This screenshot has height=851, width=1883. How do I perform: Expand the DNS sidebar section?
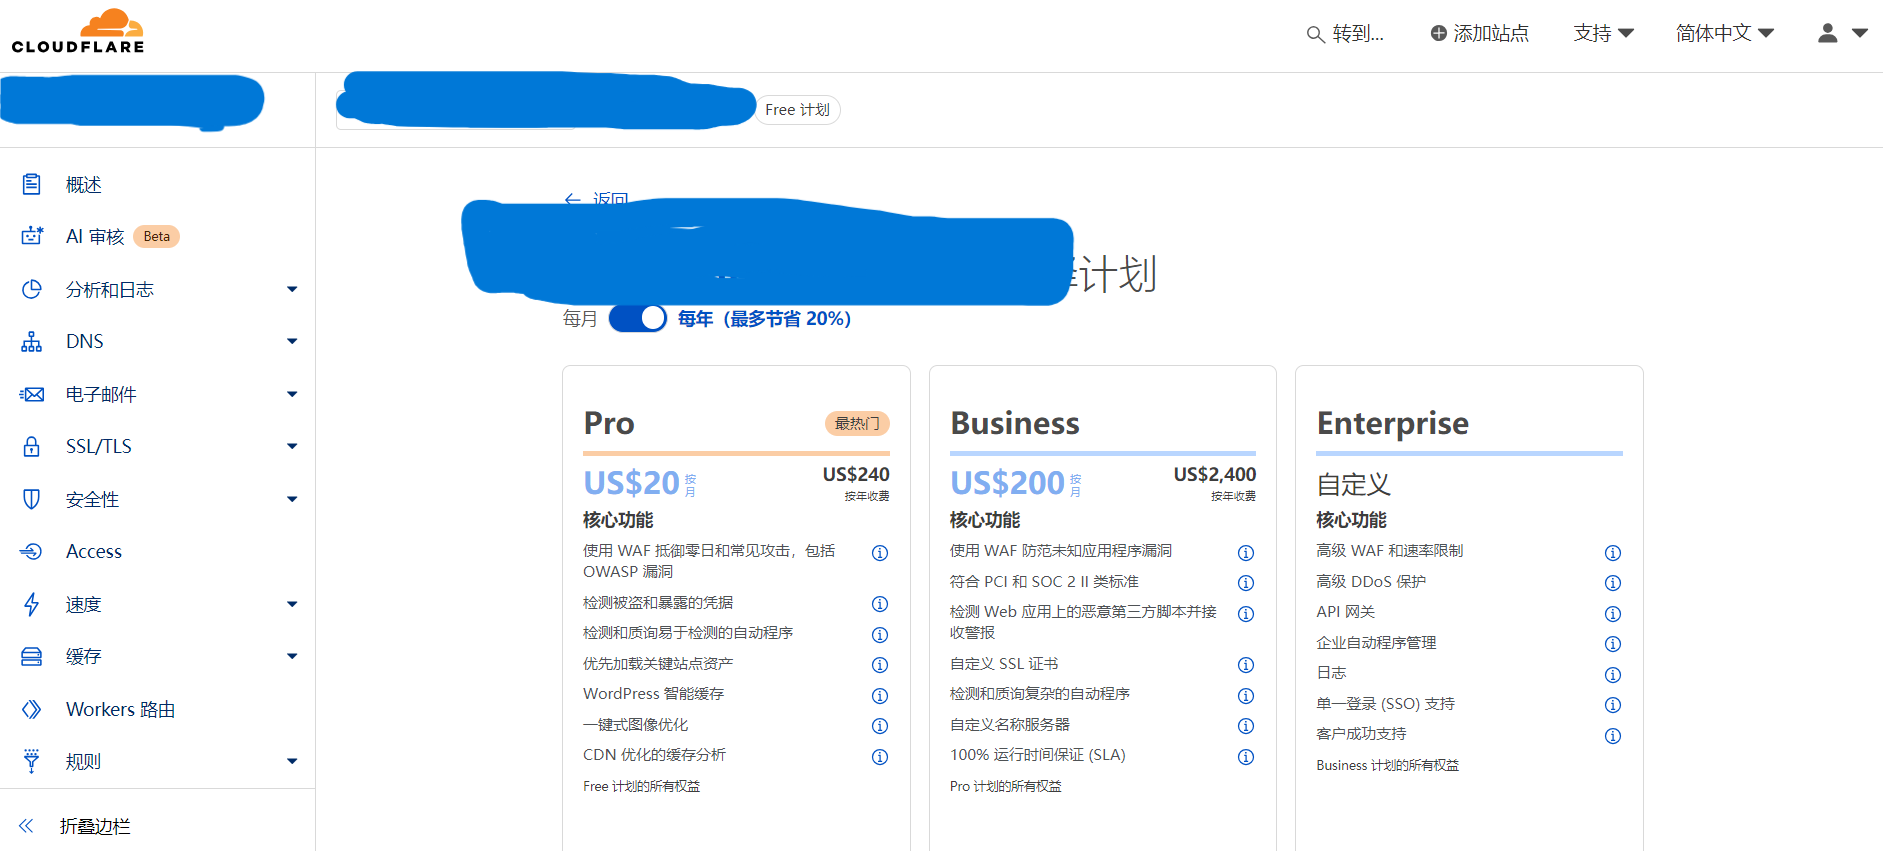(292, 341)
